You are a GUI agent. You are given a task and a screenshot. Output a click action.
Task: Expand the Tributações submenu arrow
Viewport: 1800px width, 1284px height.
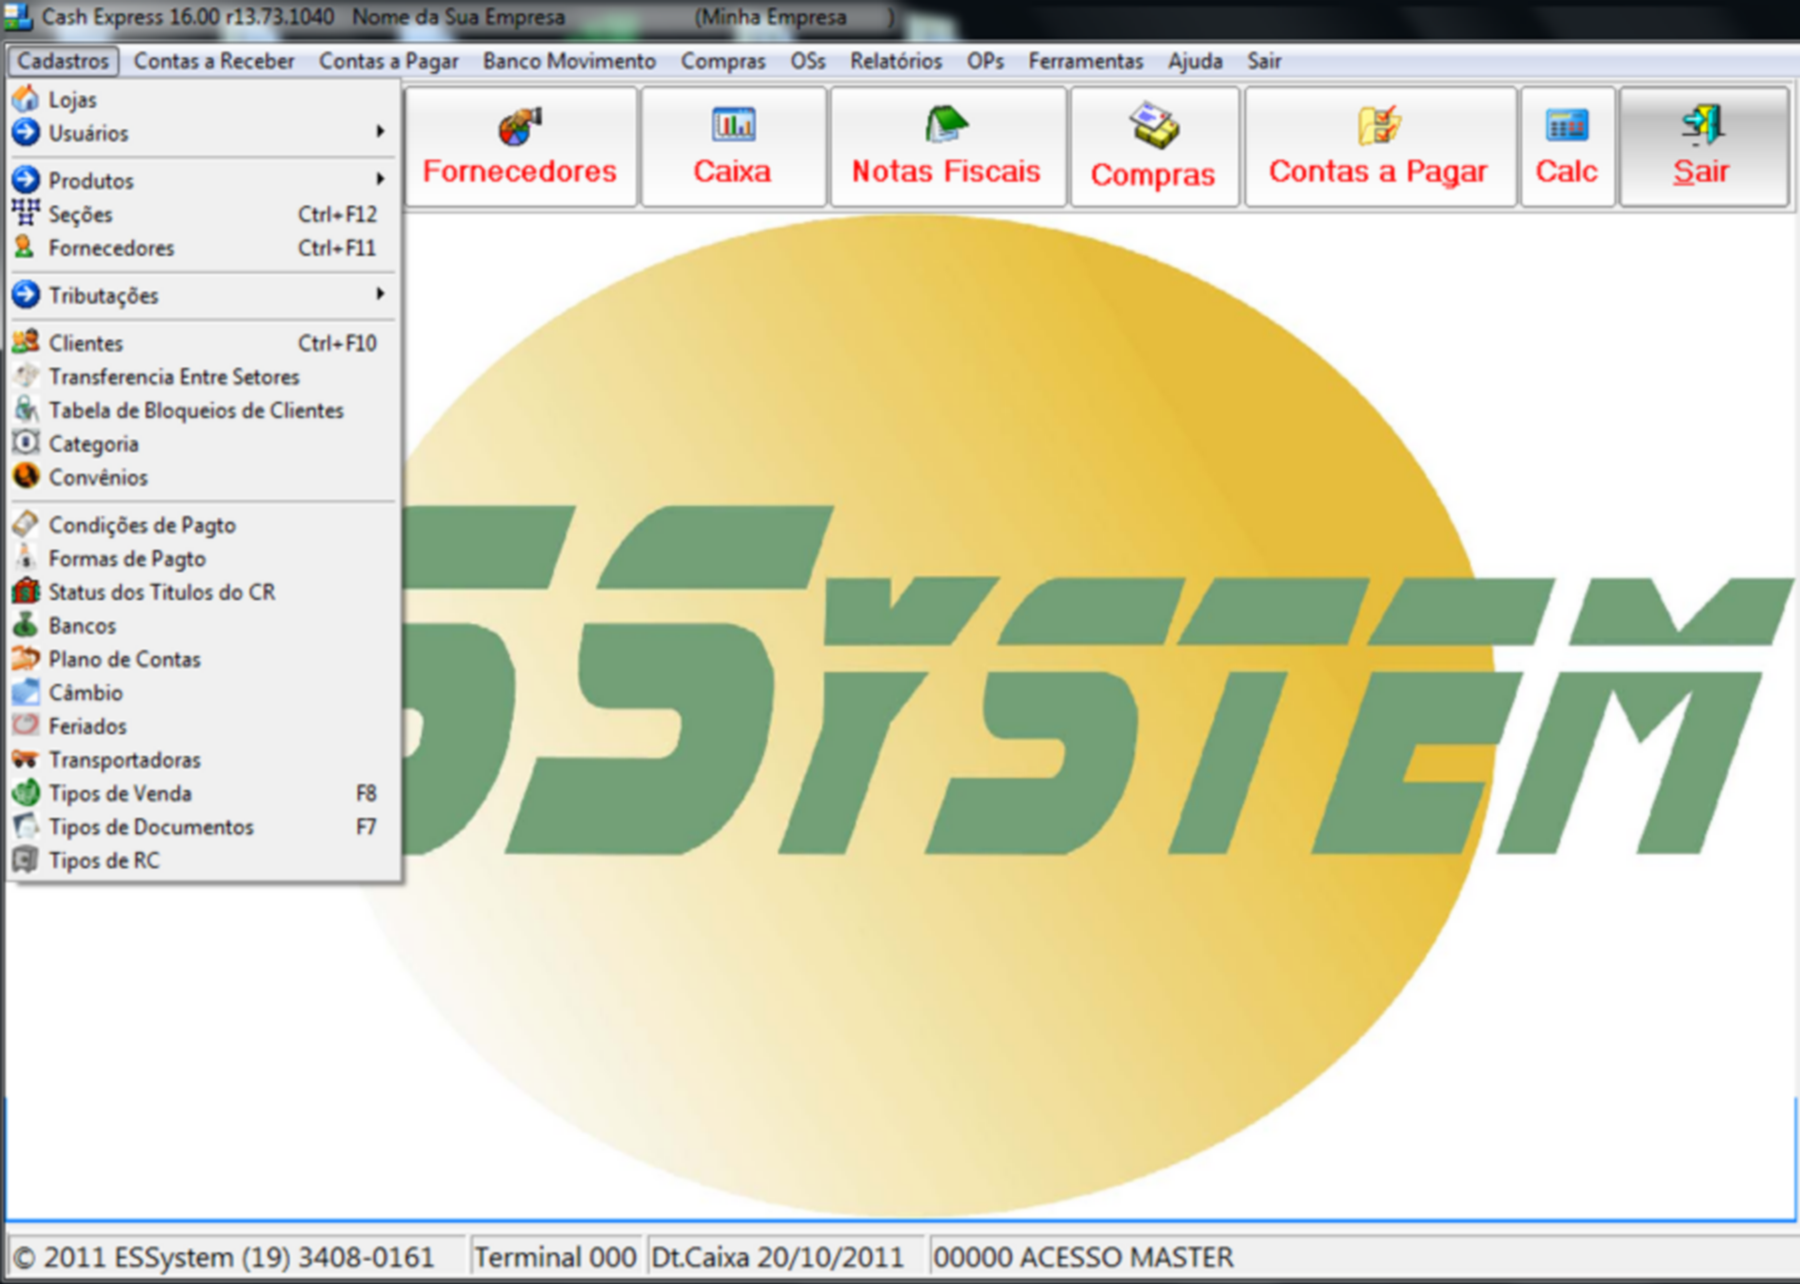coord(380,294)
